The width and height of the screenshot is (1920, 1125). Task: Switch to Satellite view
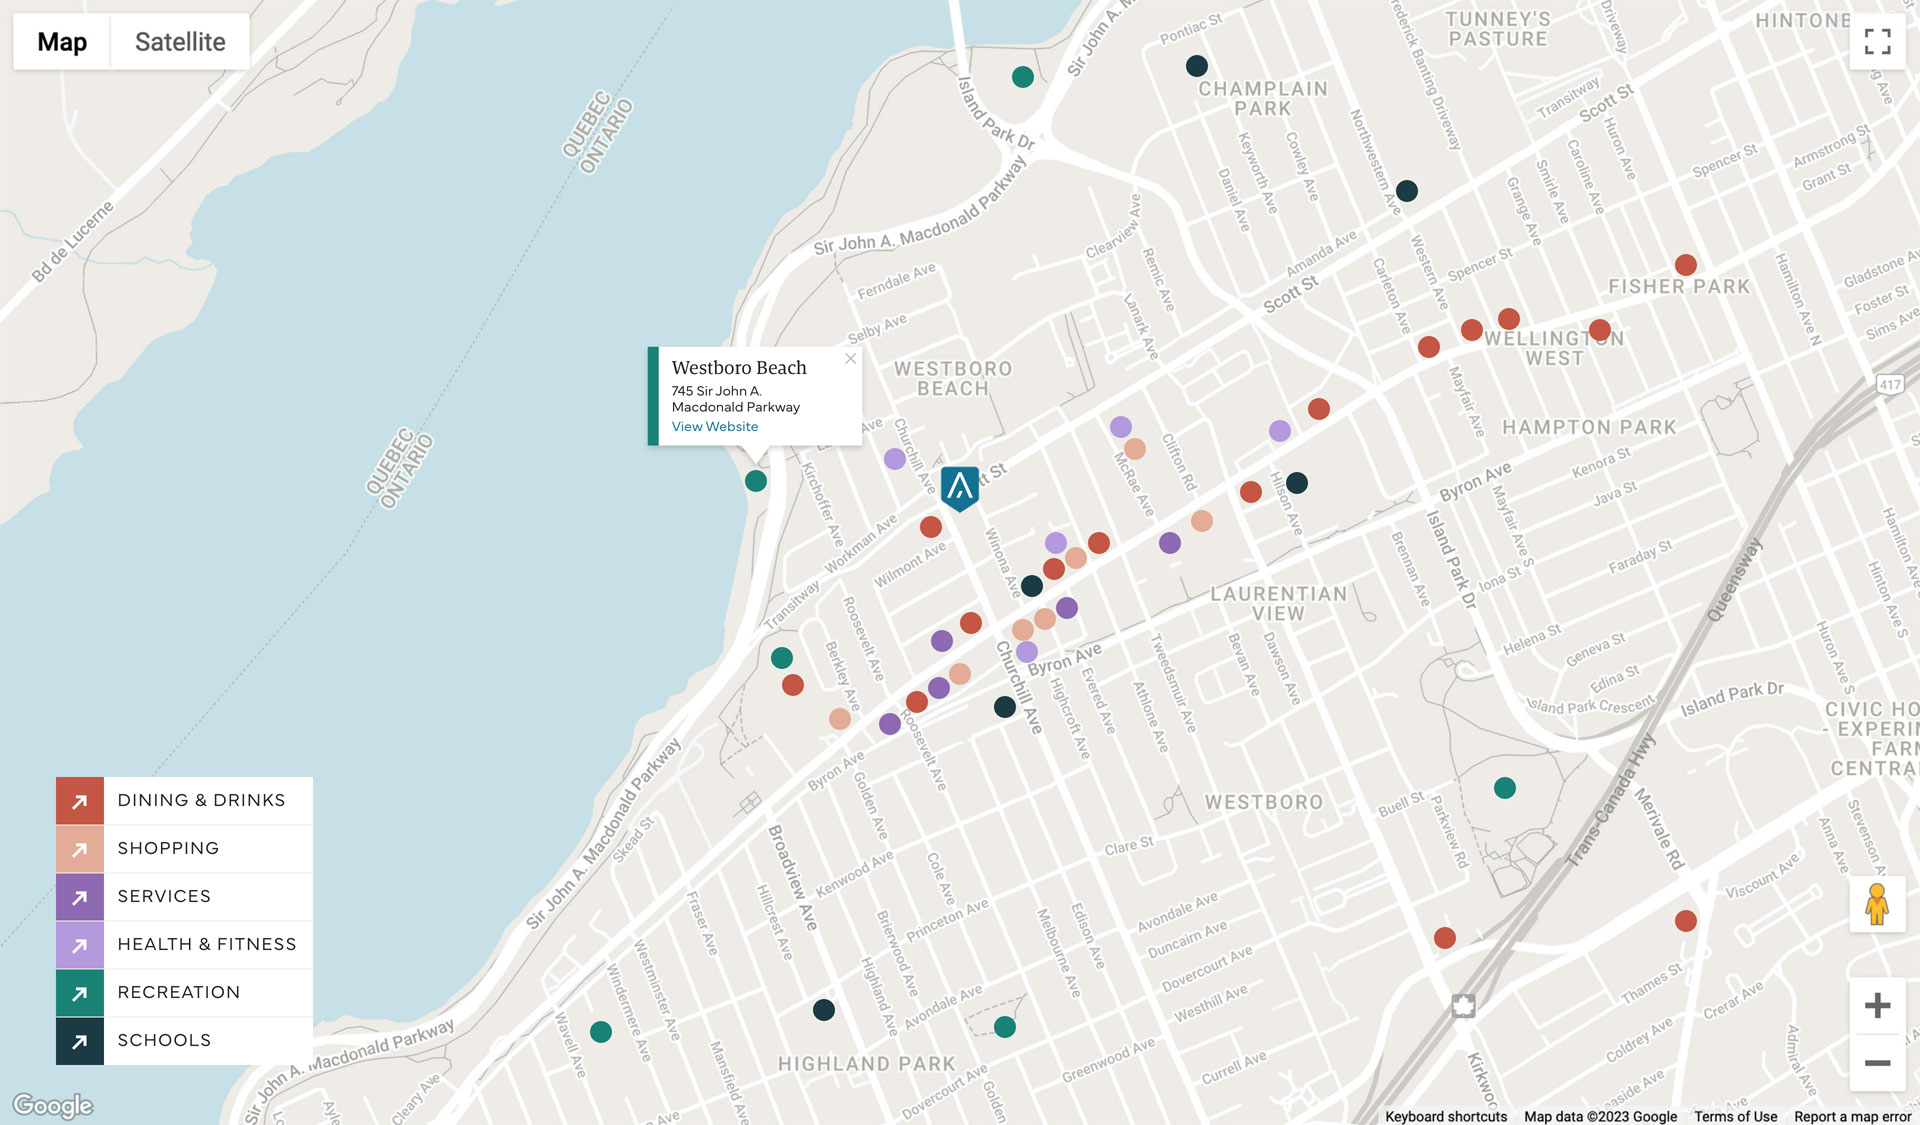180,42
